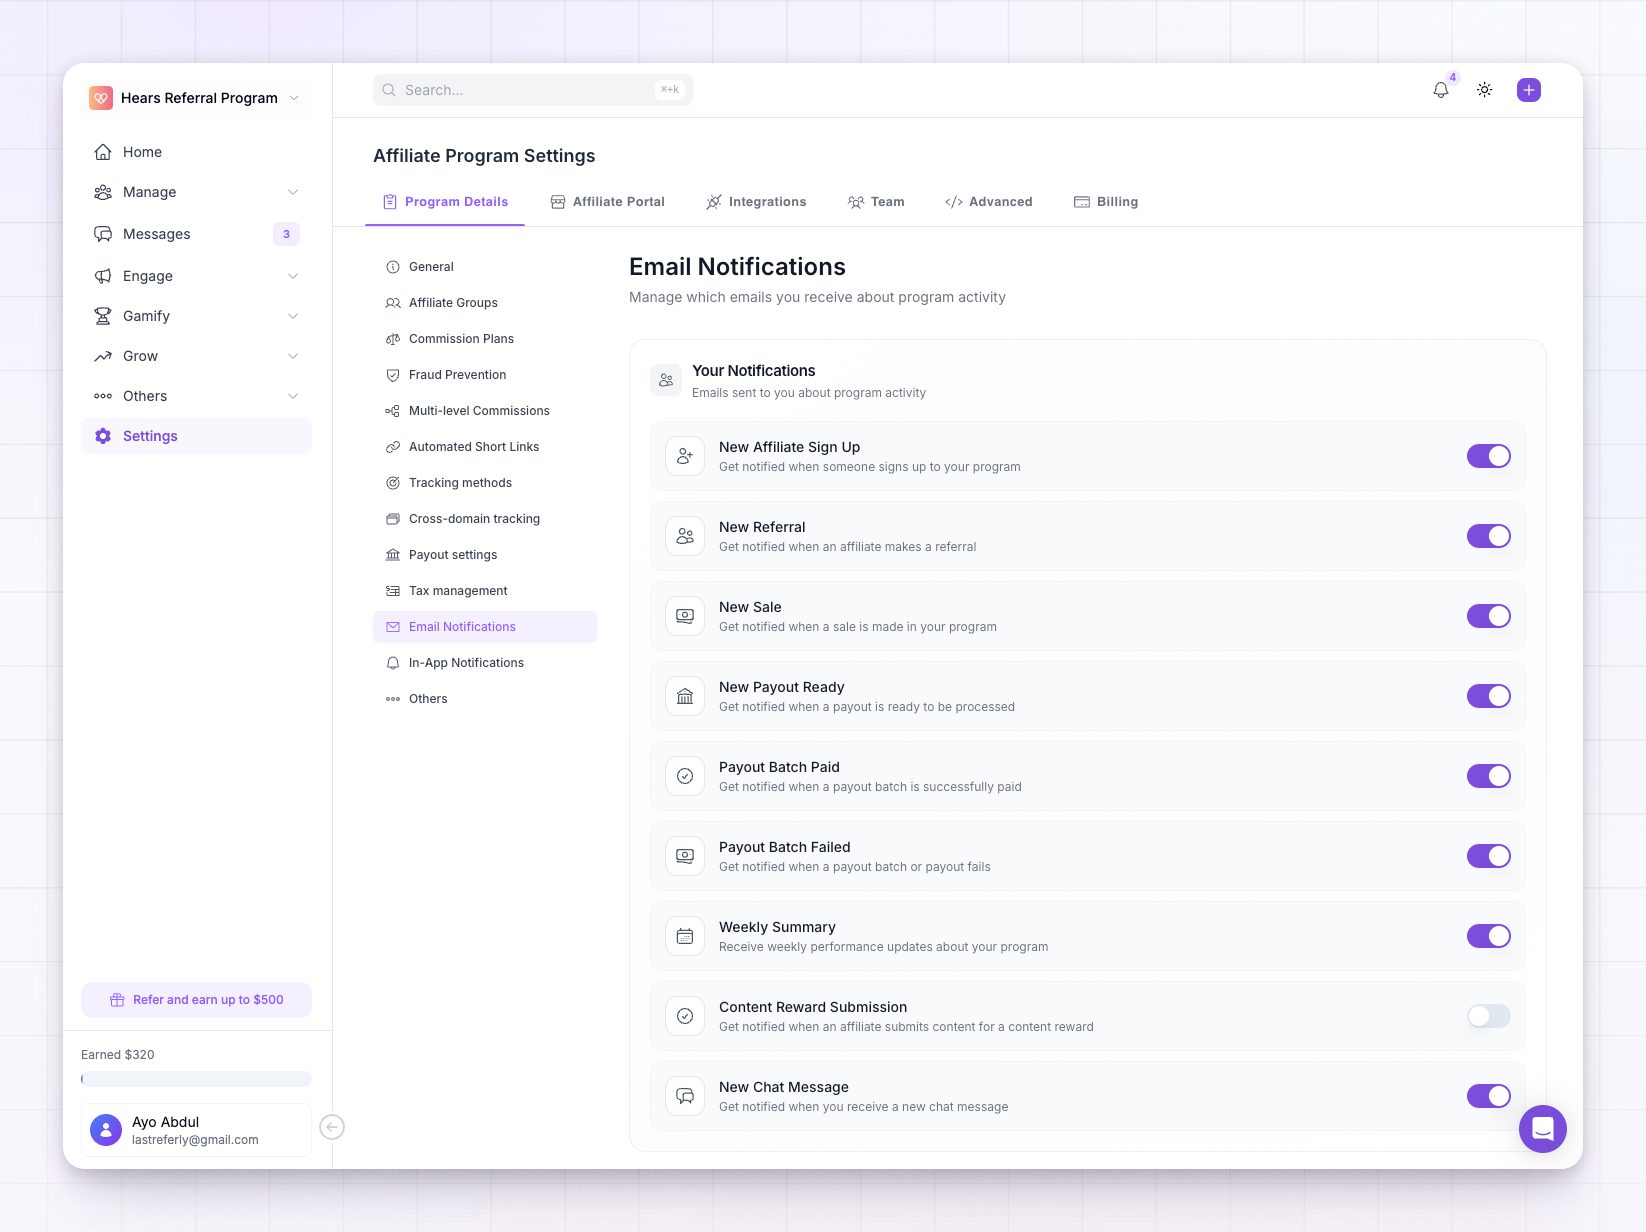This screenshot has height=1232, width=1646.
Task: Toggle New Payout Ready switch
Action: (1489, 696)
